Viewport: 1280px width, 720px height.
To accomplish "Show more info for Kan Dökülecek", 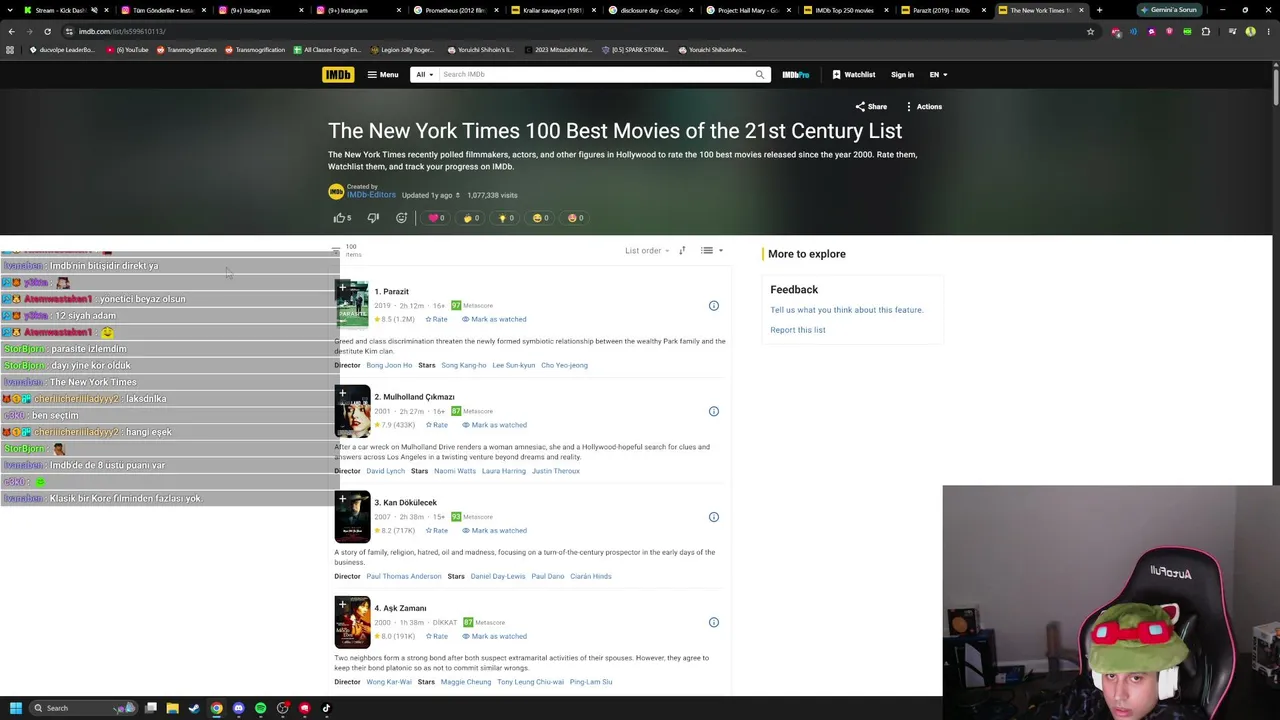I will [714, 517].
